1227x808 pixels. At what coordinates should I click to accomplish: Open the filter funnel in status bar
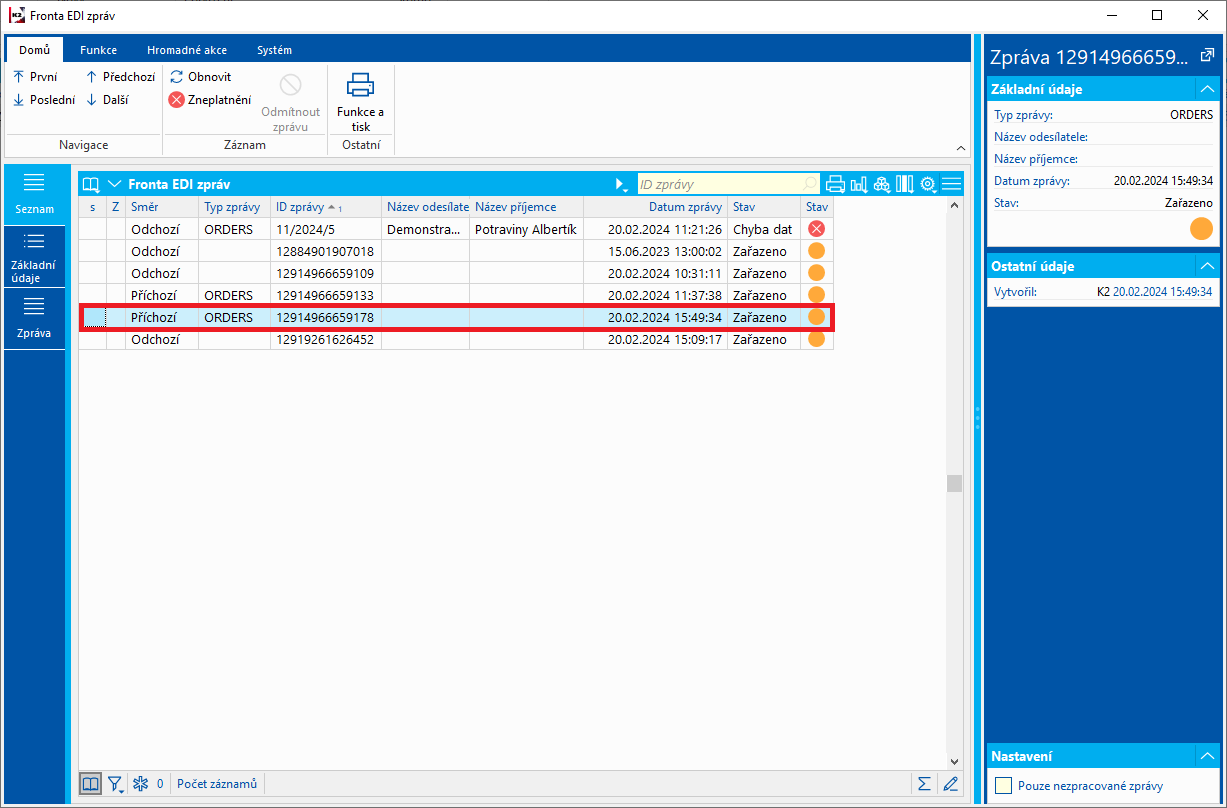pos(116,784)
